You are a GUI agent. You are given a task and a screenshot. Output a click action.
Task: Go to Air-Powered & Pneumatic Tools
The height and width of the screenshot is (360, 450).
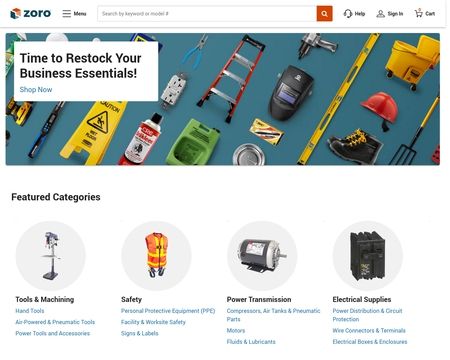click(55, 322)
